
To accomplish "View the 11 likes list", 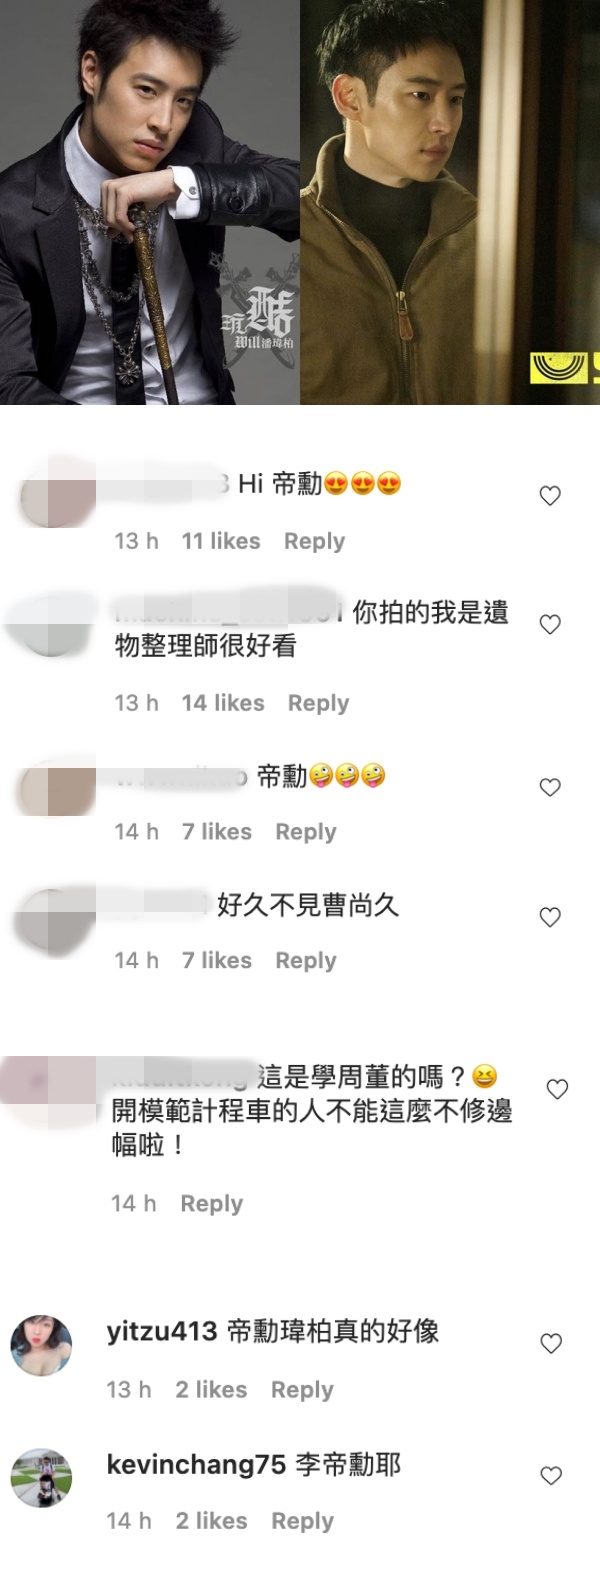I will 221,541.
